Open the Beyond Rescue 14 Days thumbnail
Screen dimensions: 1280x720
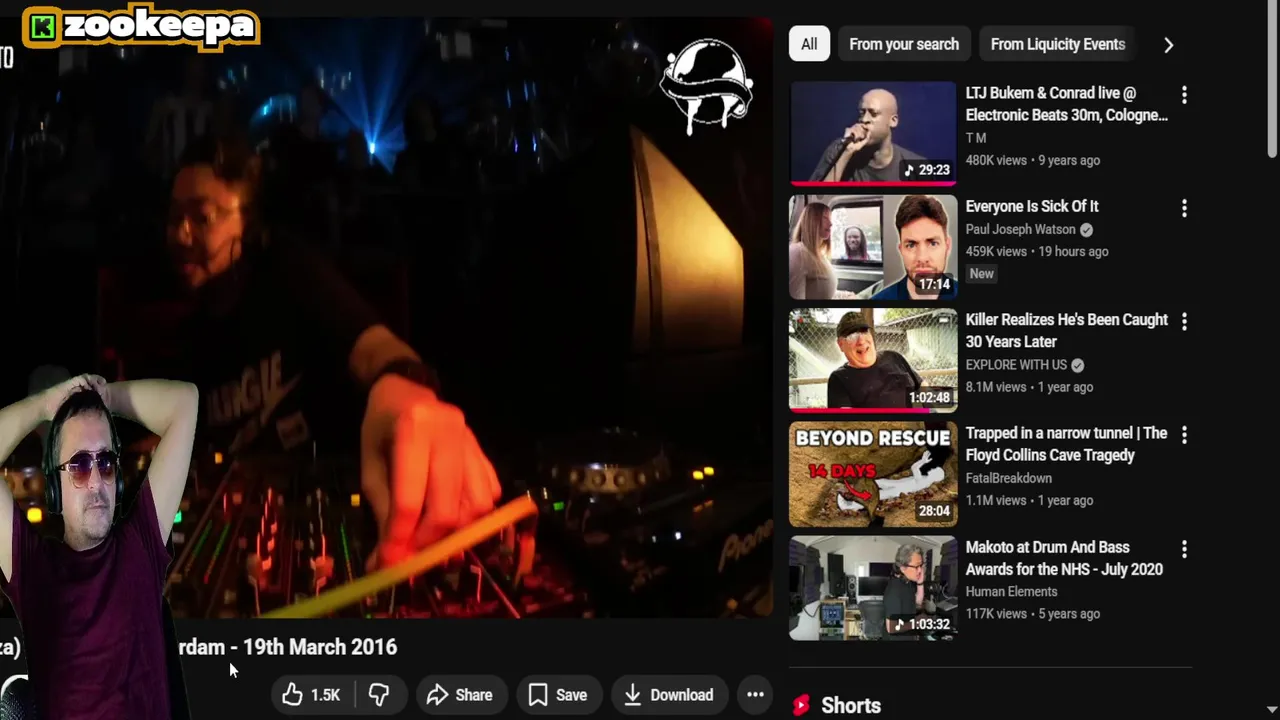873,474
